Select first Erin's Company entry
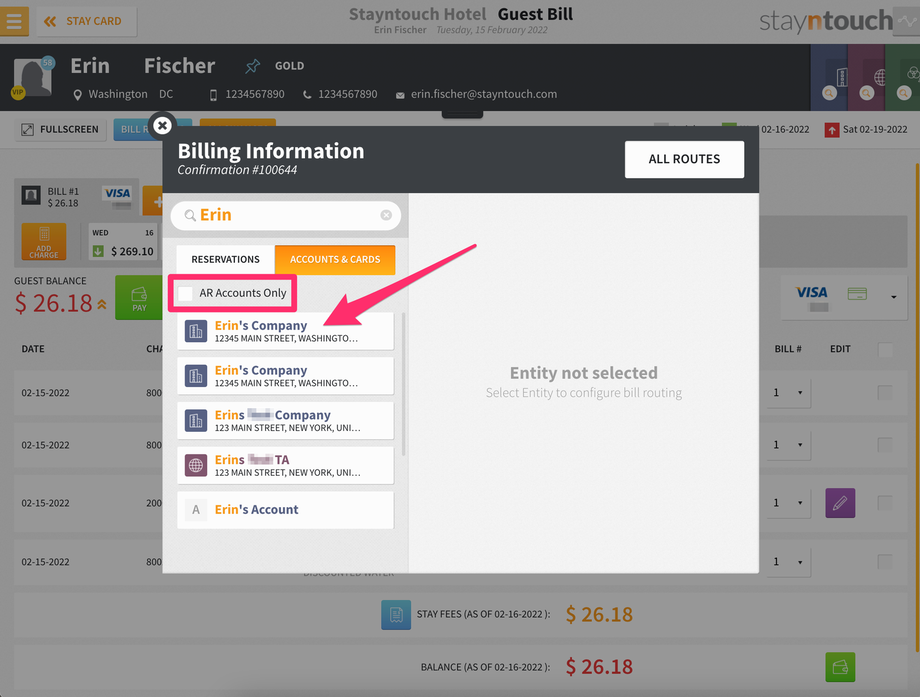This screenshot has height=697, width=920. click(x=286, y=331)
